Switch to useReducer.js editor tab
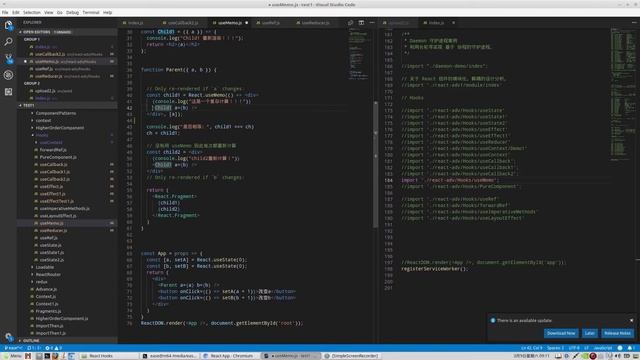Viewport: 640px width, 360px height. click(x=315, y=23)
